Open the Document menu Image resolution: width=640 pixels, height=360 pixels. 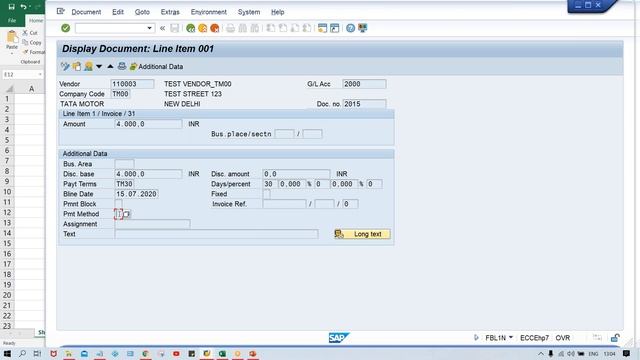[x=86, y=12]
